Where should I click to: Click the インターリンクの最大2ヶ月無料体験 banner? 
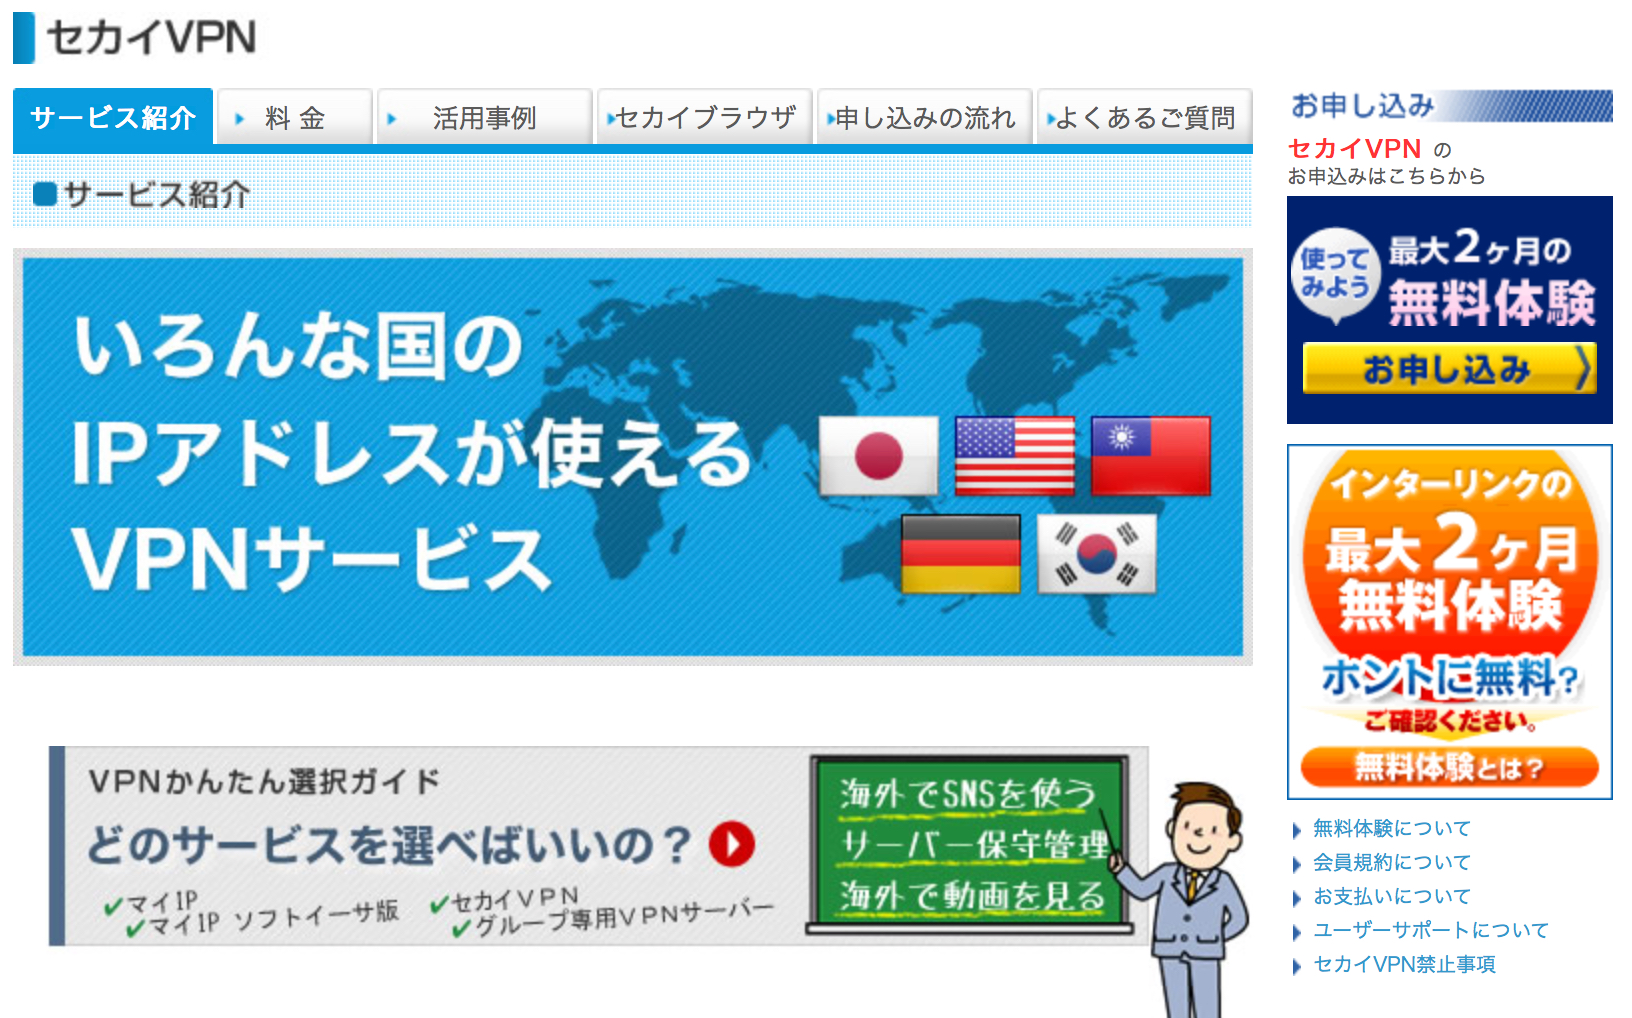pos(1449,621)
